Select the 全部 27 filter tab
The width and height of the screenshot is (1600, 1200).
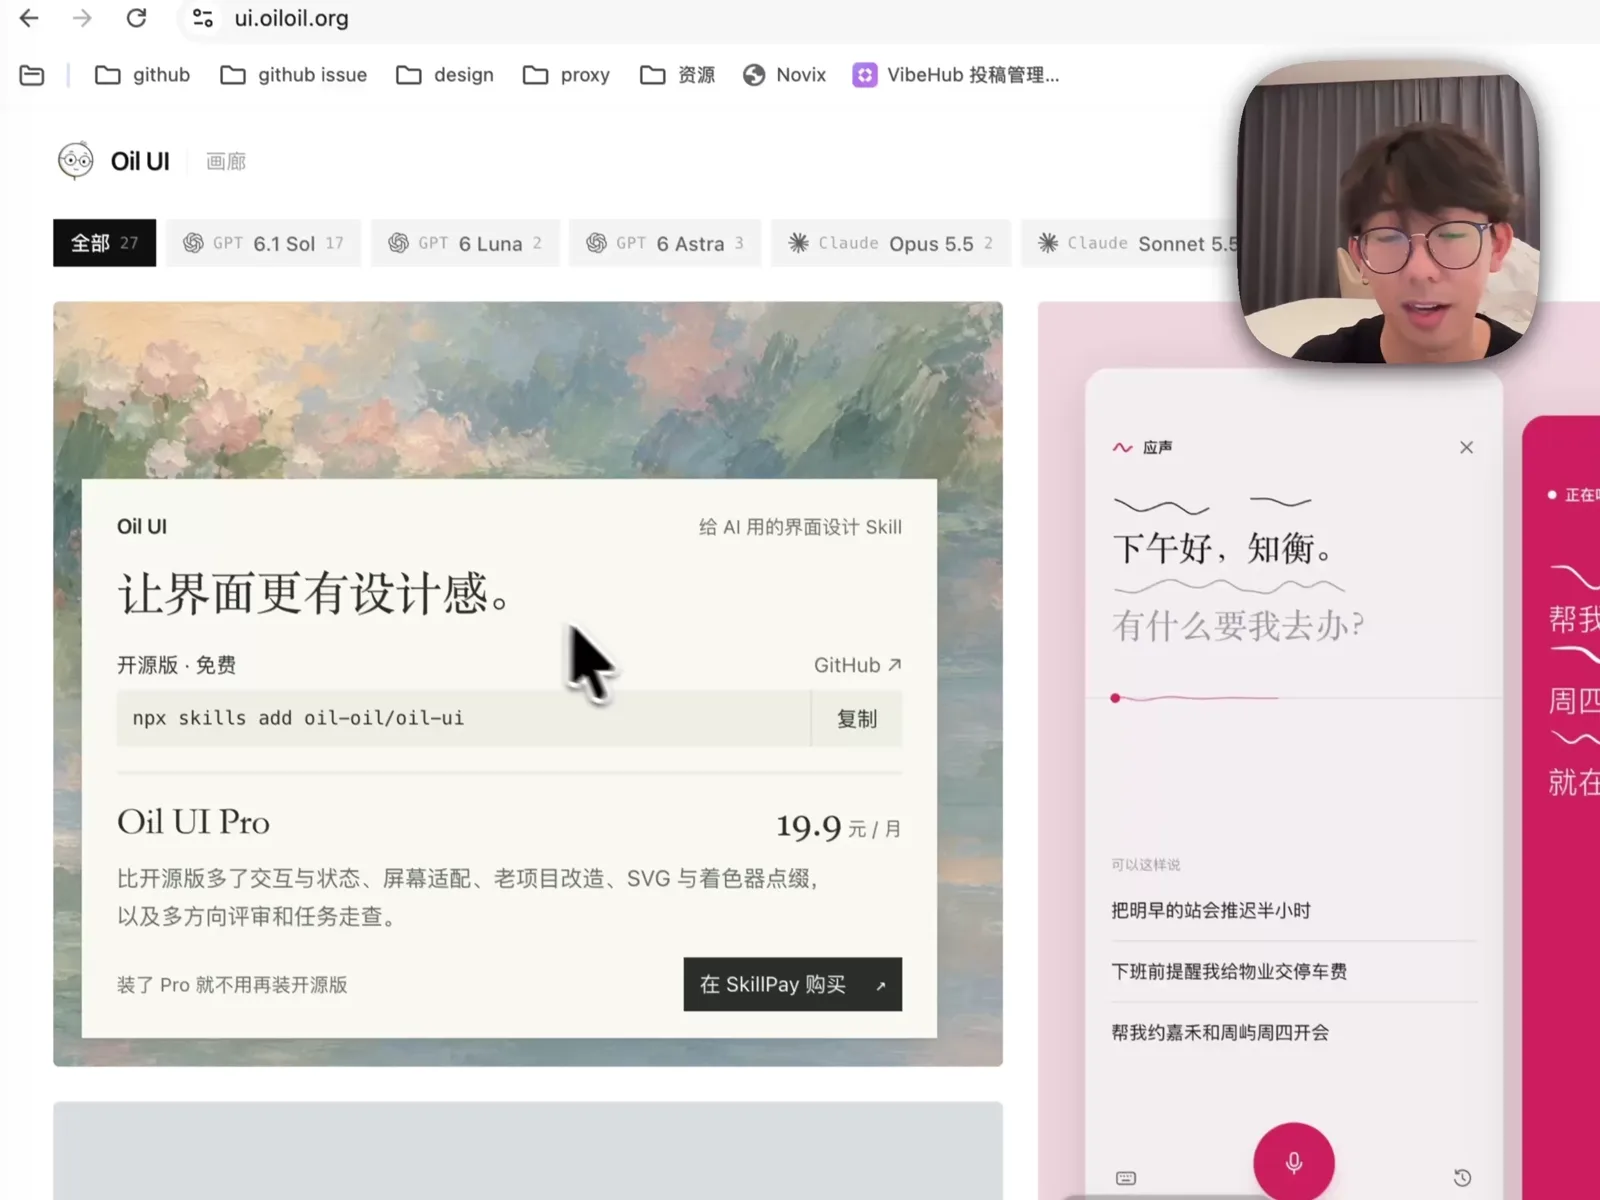pyautogui.click(x=104, y=243)
